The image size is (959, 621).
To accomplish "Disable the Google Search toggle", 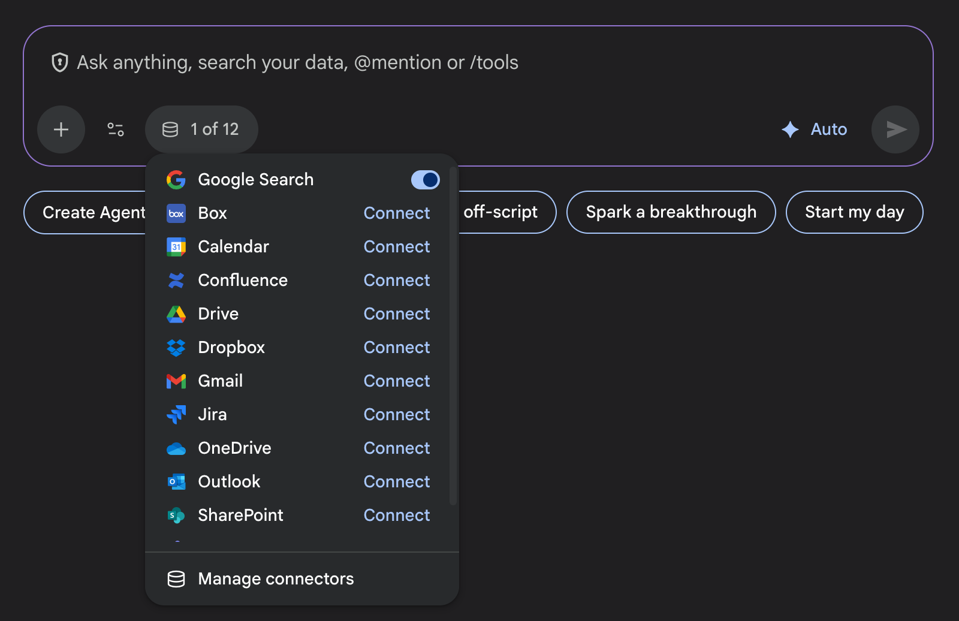I will click(425, 180).
